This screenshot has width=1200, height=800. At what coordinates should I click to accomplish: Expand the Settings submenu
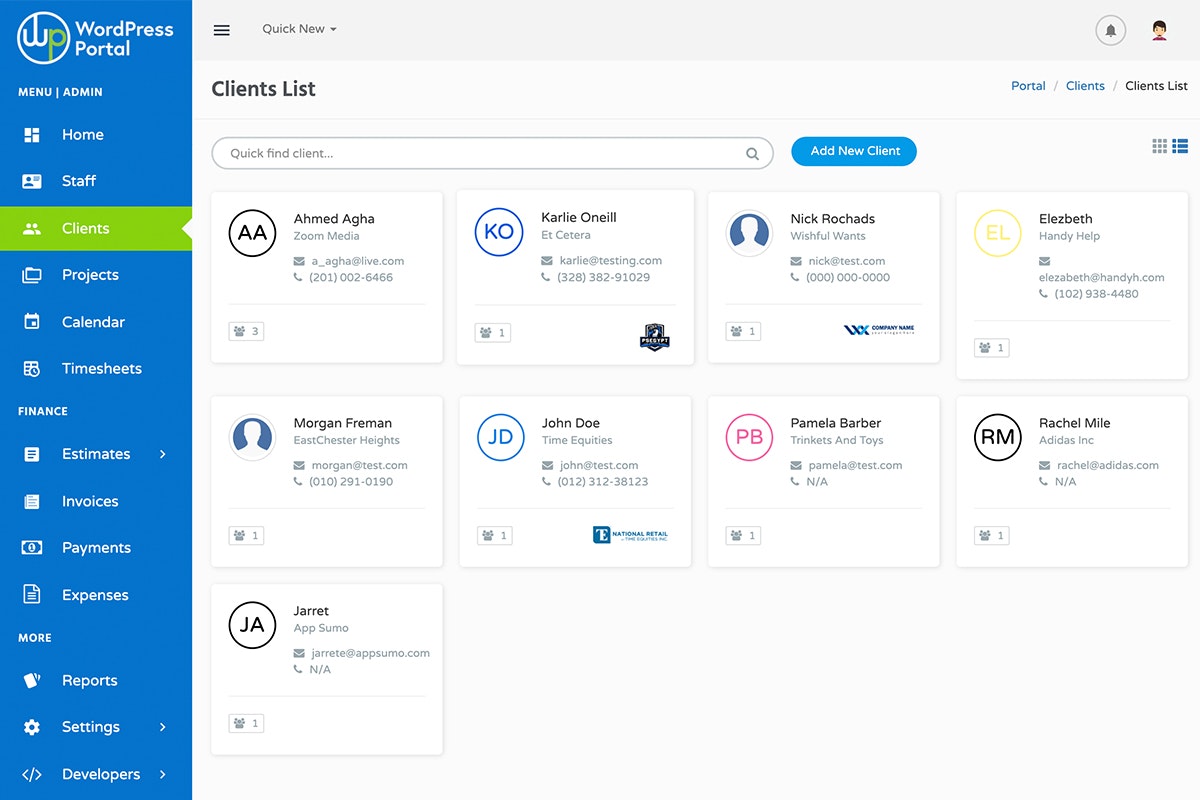coord(163,727)
